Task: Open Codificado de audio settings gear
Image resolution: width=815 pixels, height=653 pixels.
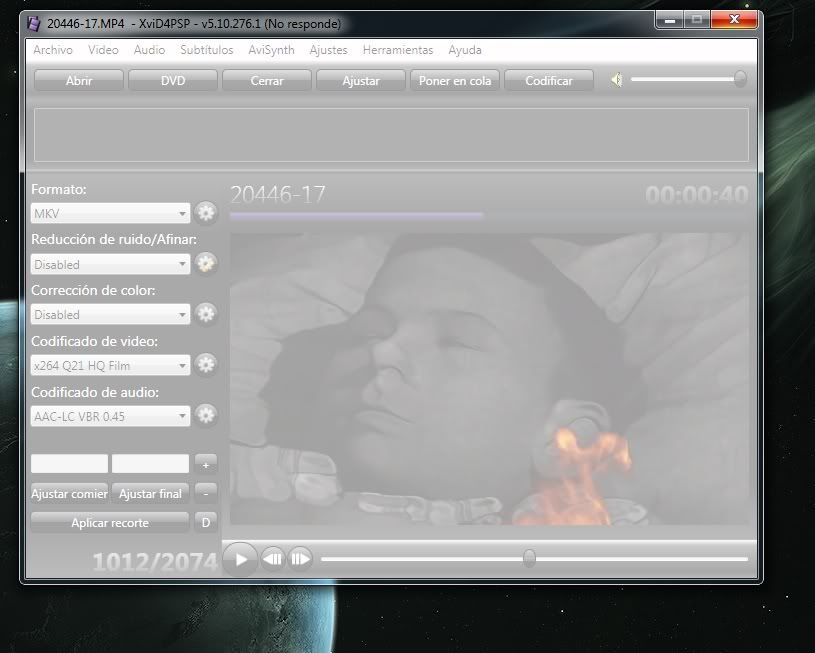Action: [206, 415]
